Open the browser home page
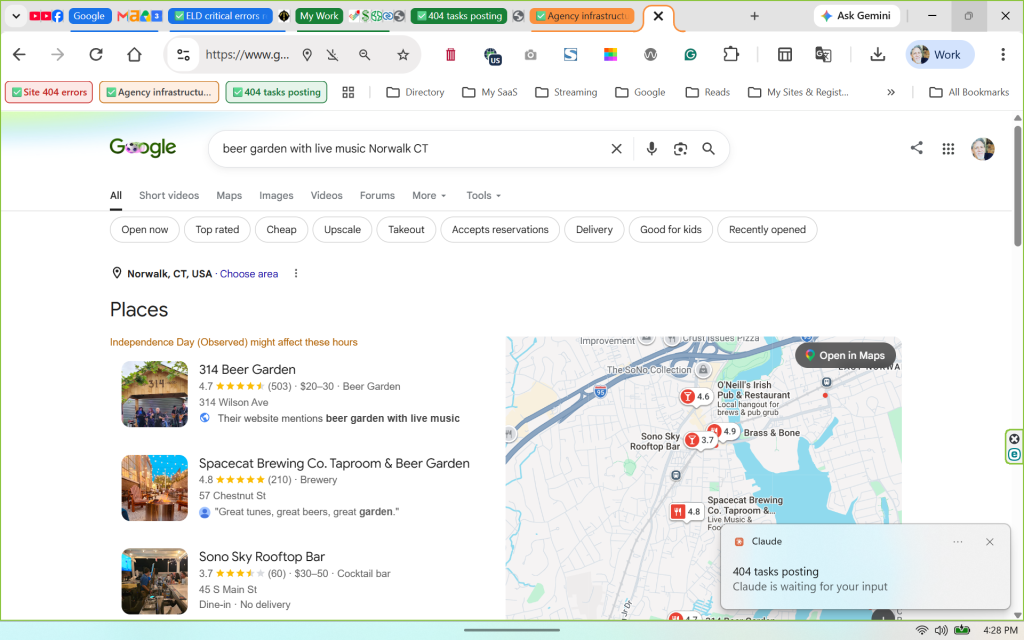1024x640 pixels. (135, 55)
